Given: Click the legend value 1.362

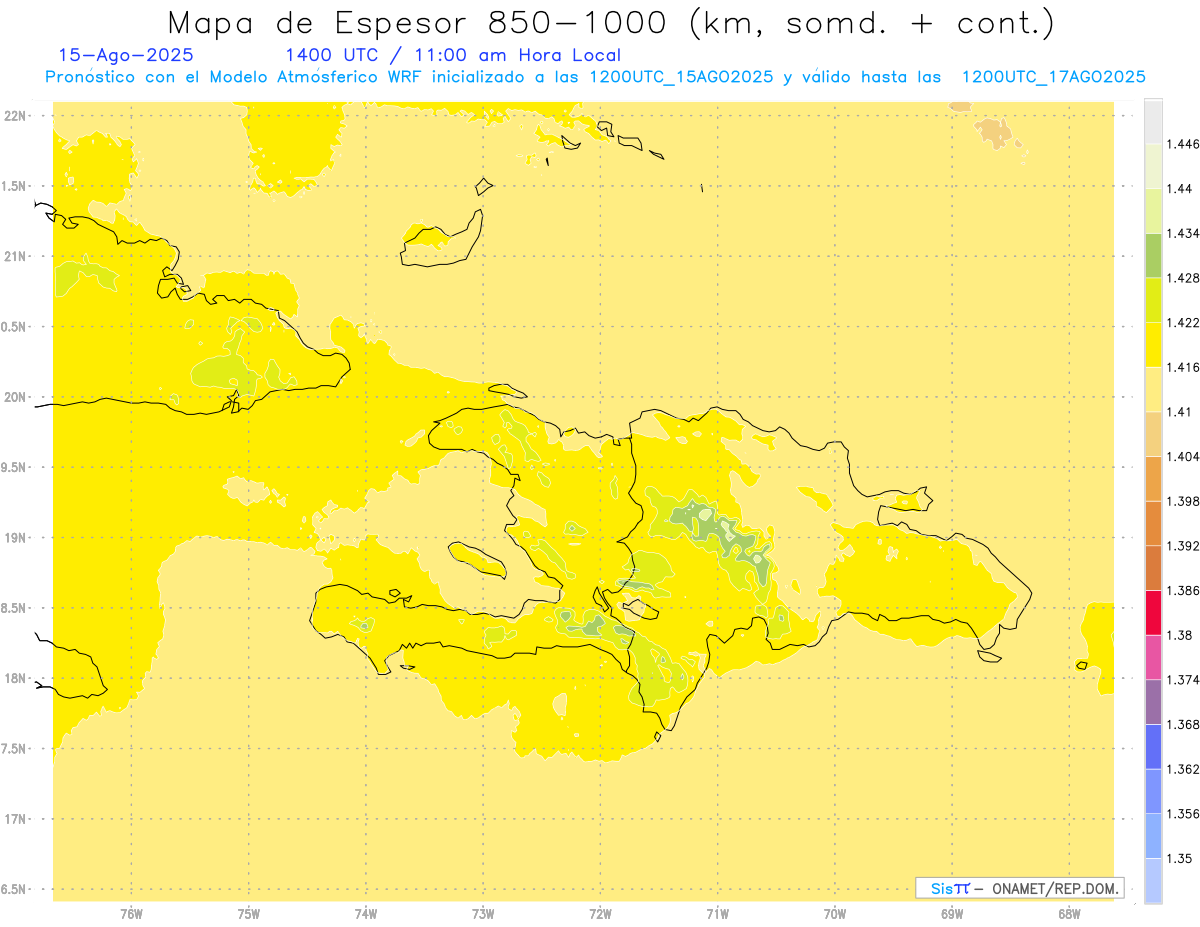Looking at the screenshot, I should [x=1183, y=769].
